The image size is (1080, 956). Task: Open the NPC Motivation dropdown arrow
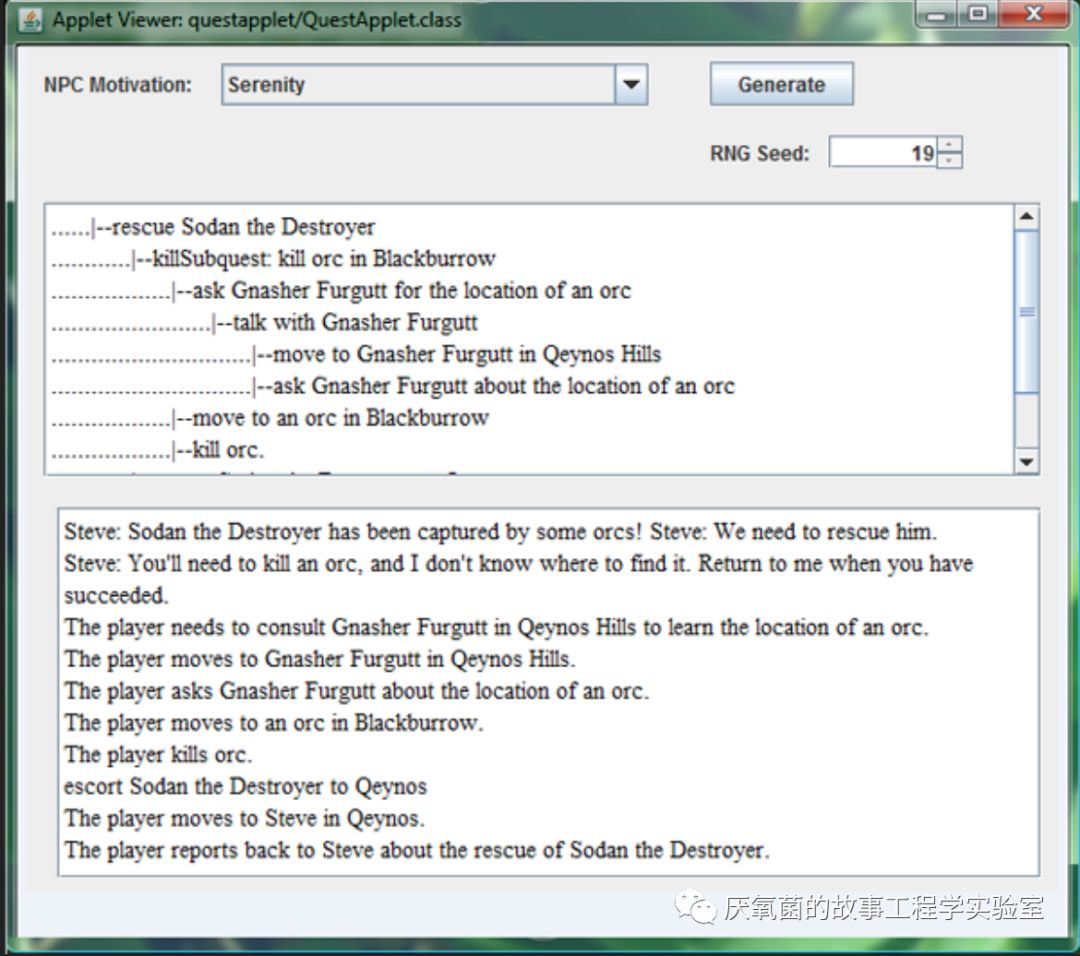click(x=631, y=85)
